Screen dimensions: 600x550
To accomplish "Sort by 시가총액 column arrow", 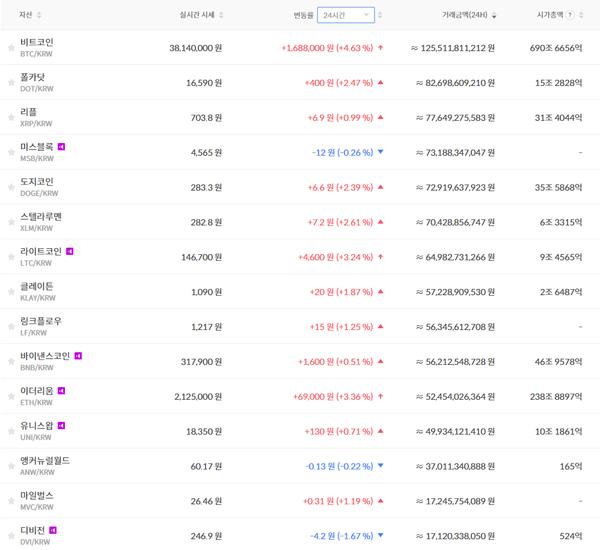I will tap(586, 16).
